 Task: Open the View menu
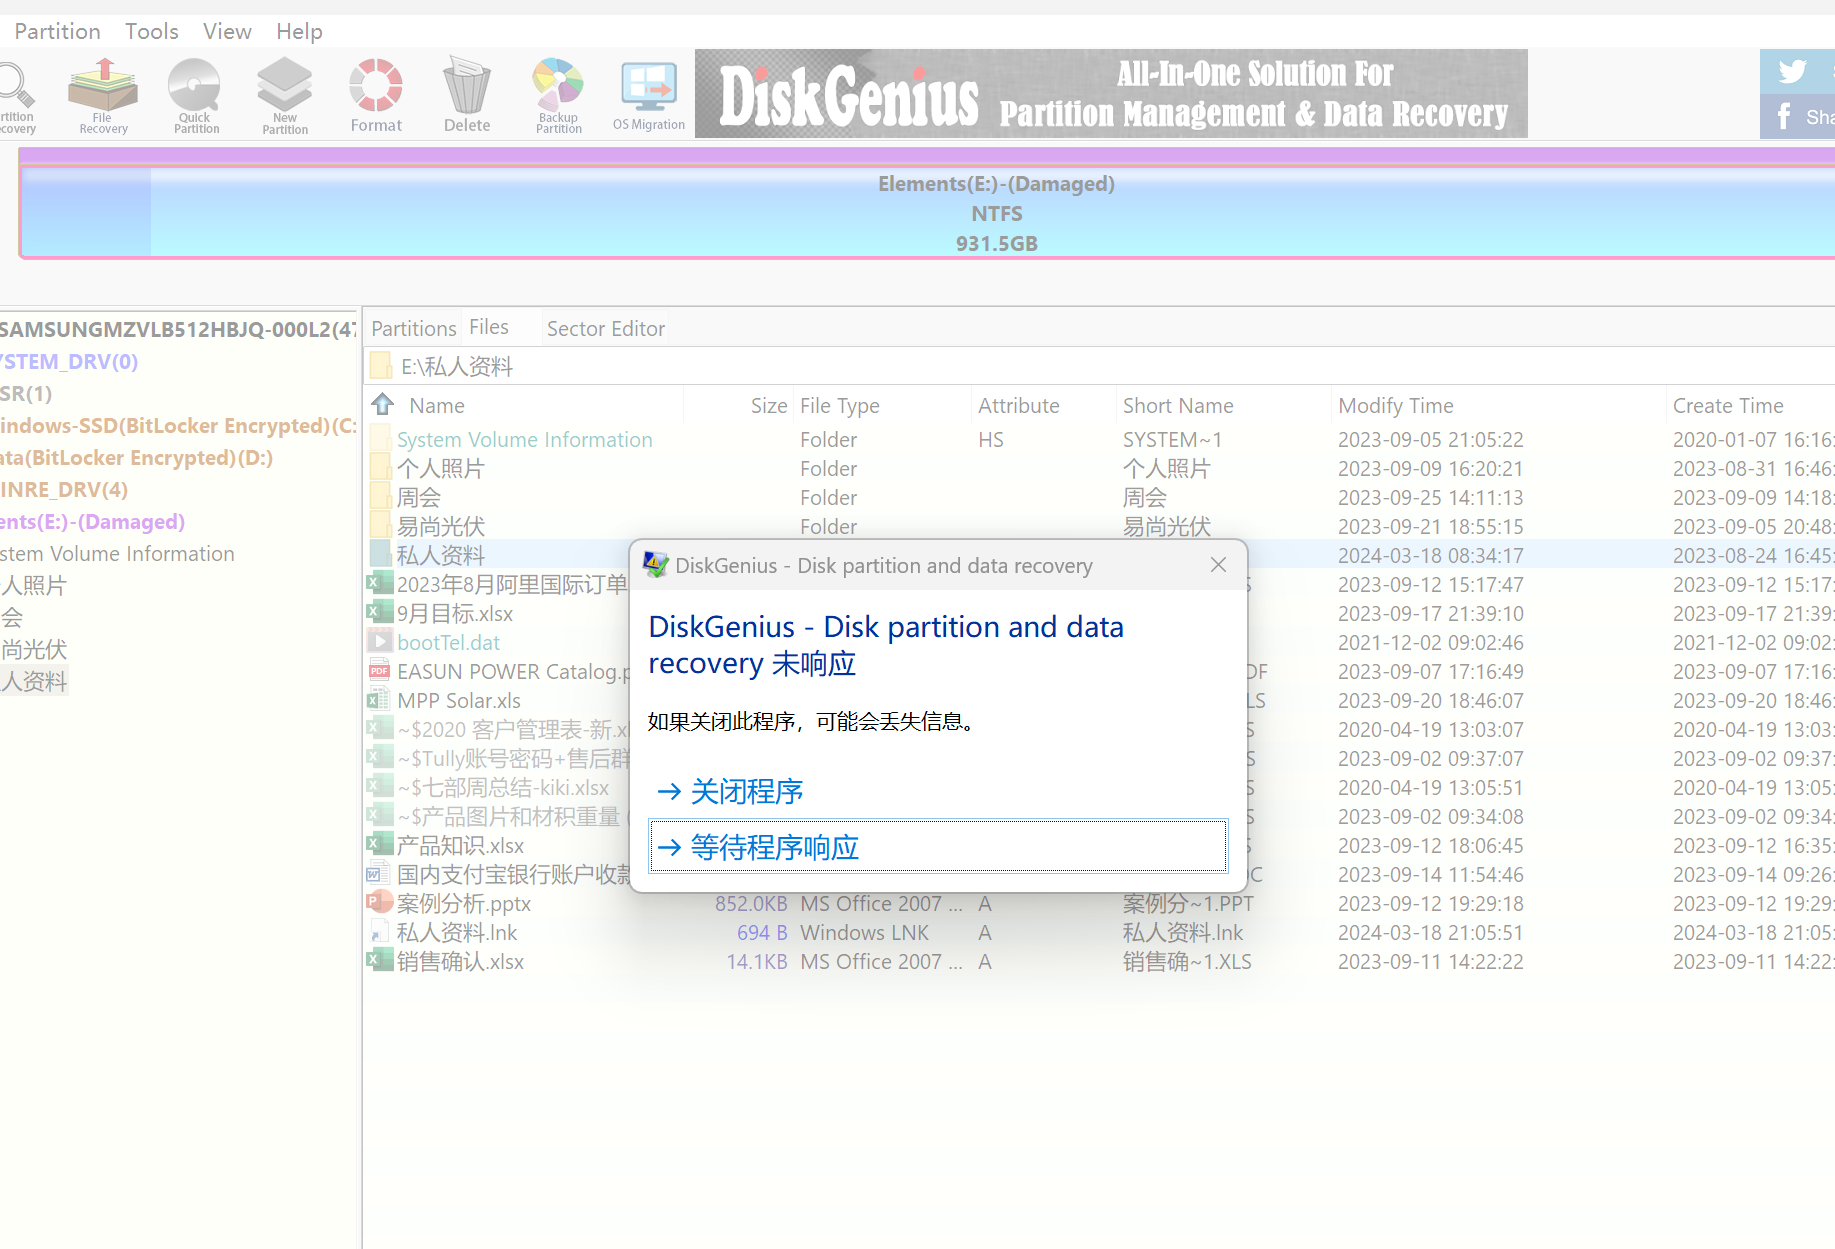click(227, 31)
